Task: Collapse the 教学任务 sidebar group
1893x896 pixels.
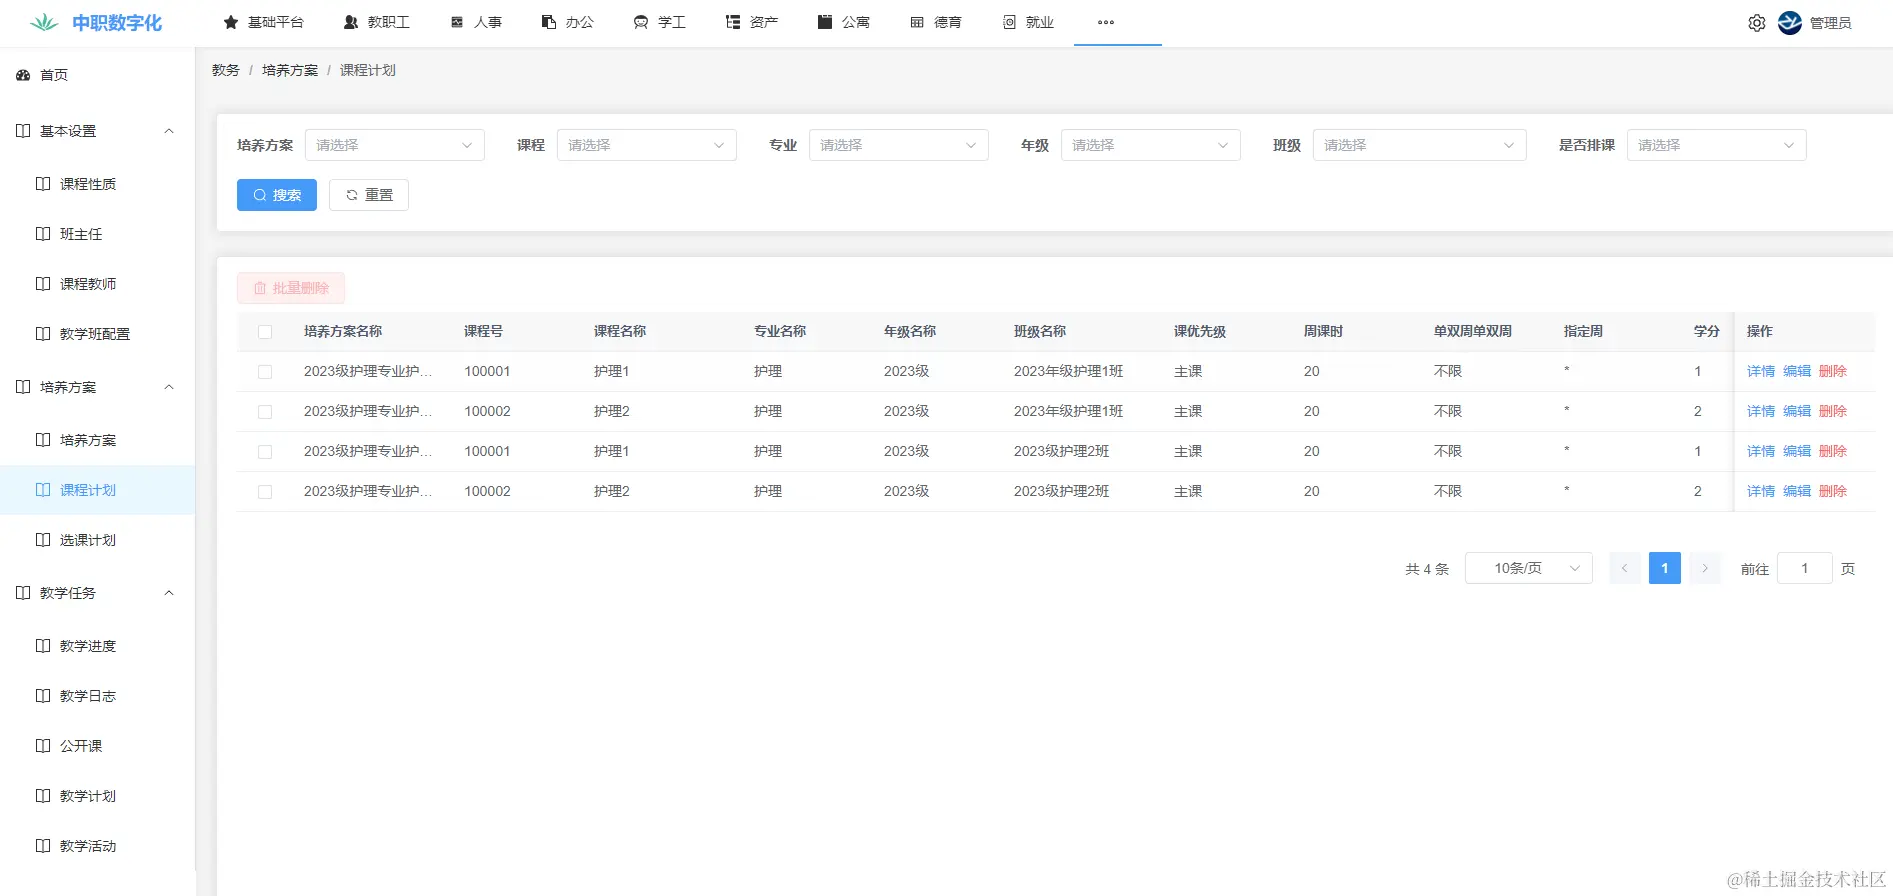Action: click(97, 593)
